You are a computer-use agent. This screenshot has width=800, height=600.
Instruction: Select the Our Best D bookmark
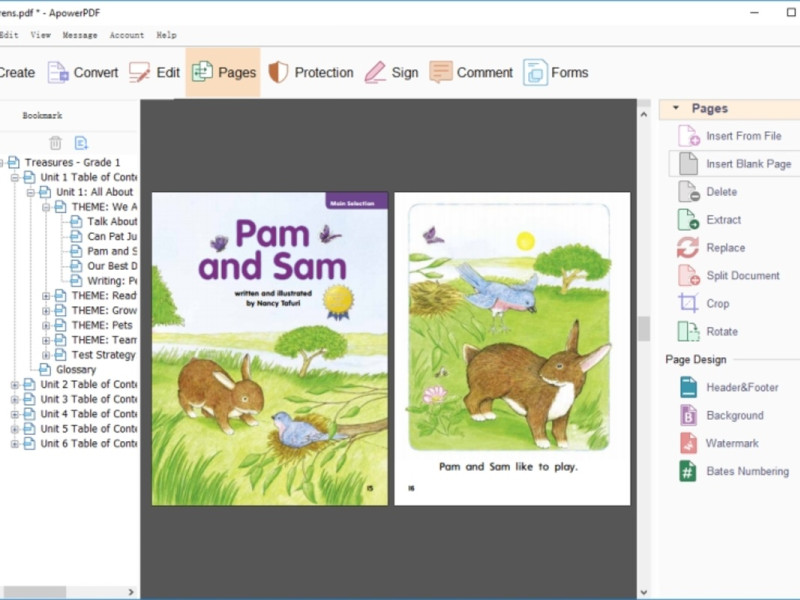point(112,266)
